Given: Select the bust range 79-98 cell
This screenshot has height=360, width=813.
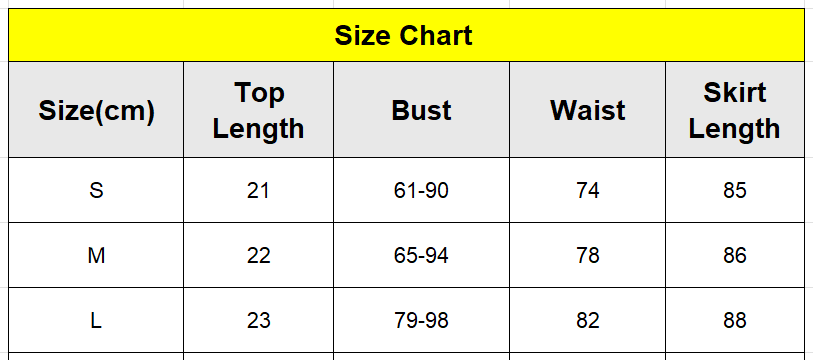Looking at the screenshot, I should [x=421, y=320].
